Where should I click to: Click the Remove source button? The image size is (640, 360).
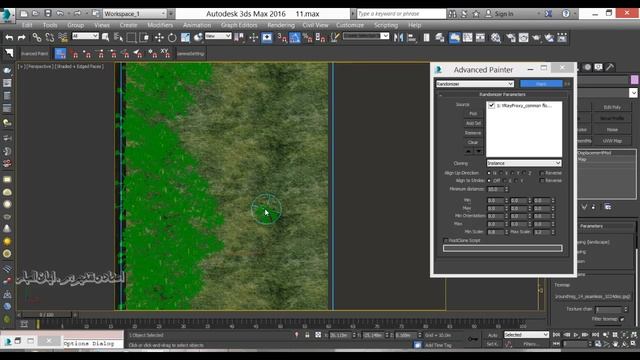pos(473,133)
